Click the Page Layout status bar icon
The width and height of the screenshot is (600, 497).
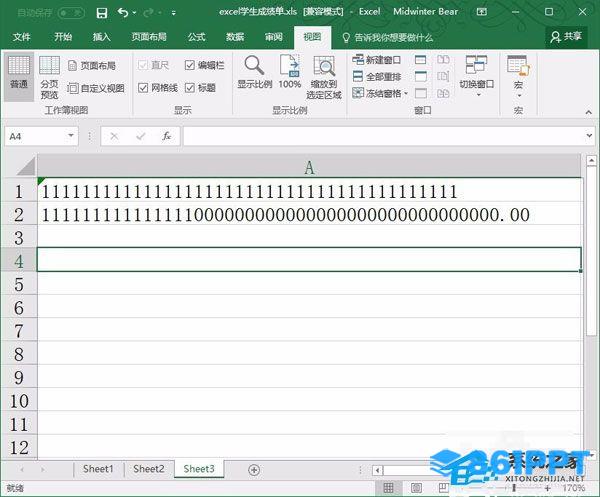click(416, 487)
